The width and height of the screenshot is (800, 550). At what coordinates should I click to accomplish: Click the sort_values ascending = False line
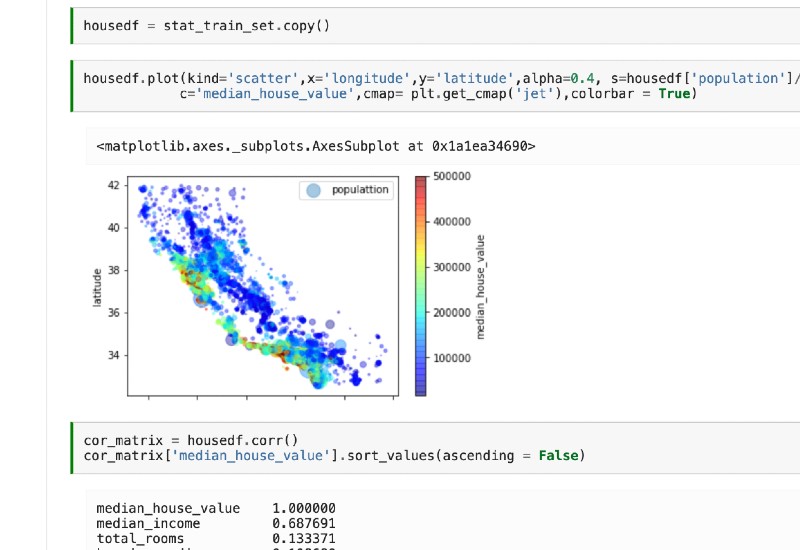[x=334, y=456]
